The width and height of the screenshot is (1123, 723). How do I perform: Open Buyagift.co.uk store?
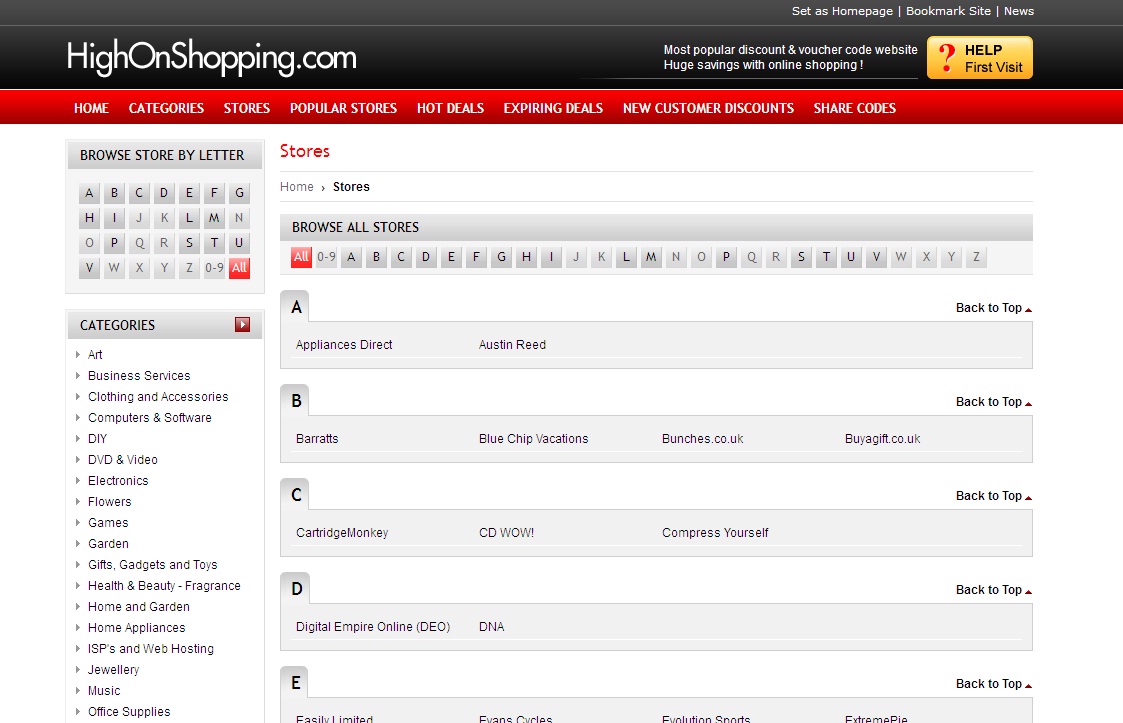pyautogui.click(x=882, y=439)
